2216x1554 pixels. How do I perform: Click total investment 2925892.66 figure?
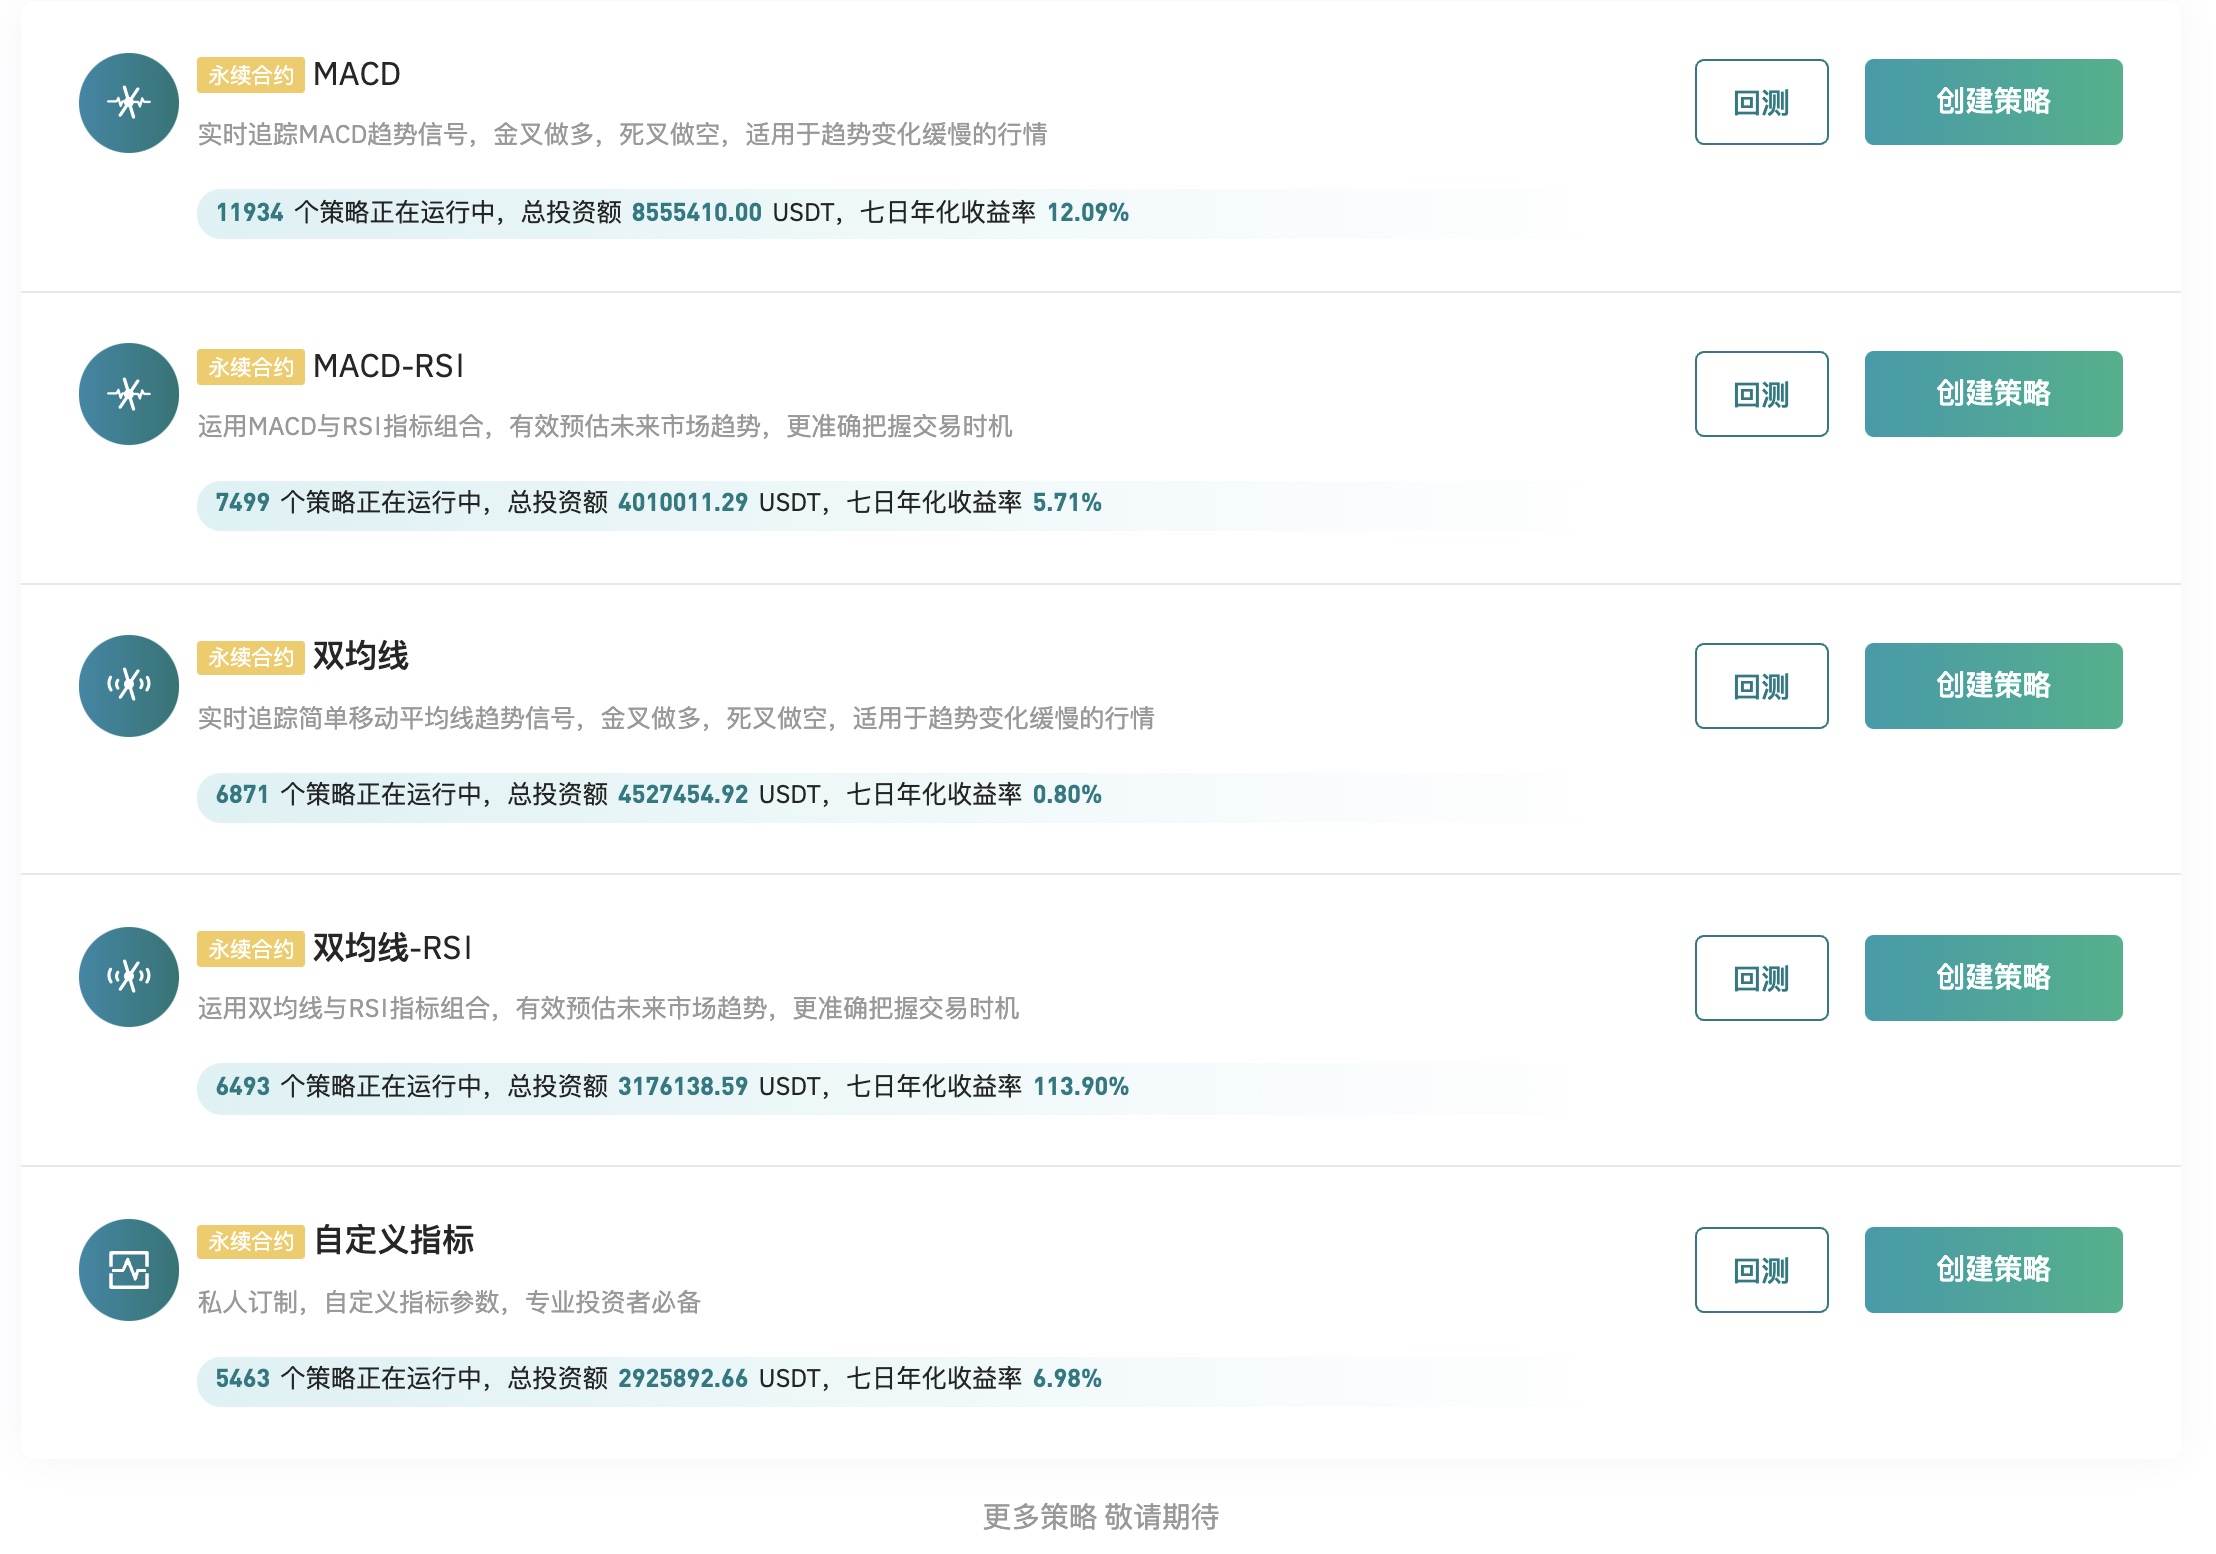tap(683, 1378)
